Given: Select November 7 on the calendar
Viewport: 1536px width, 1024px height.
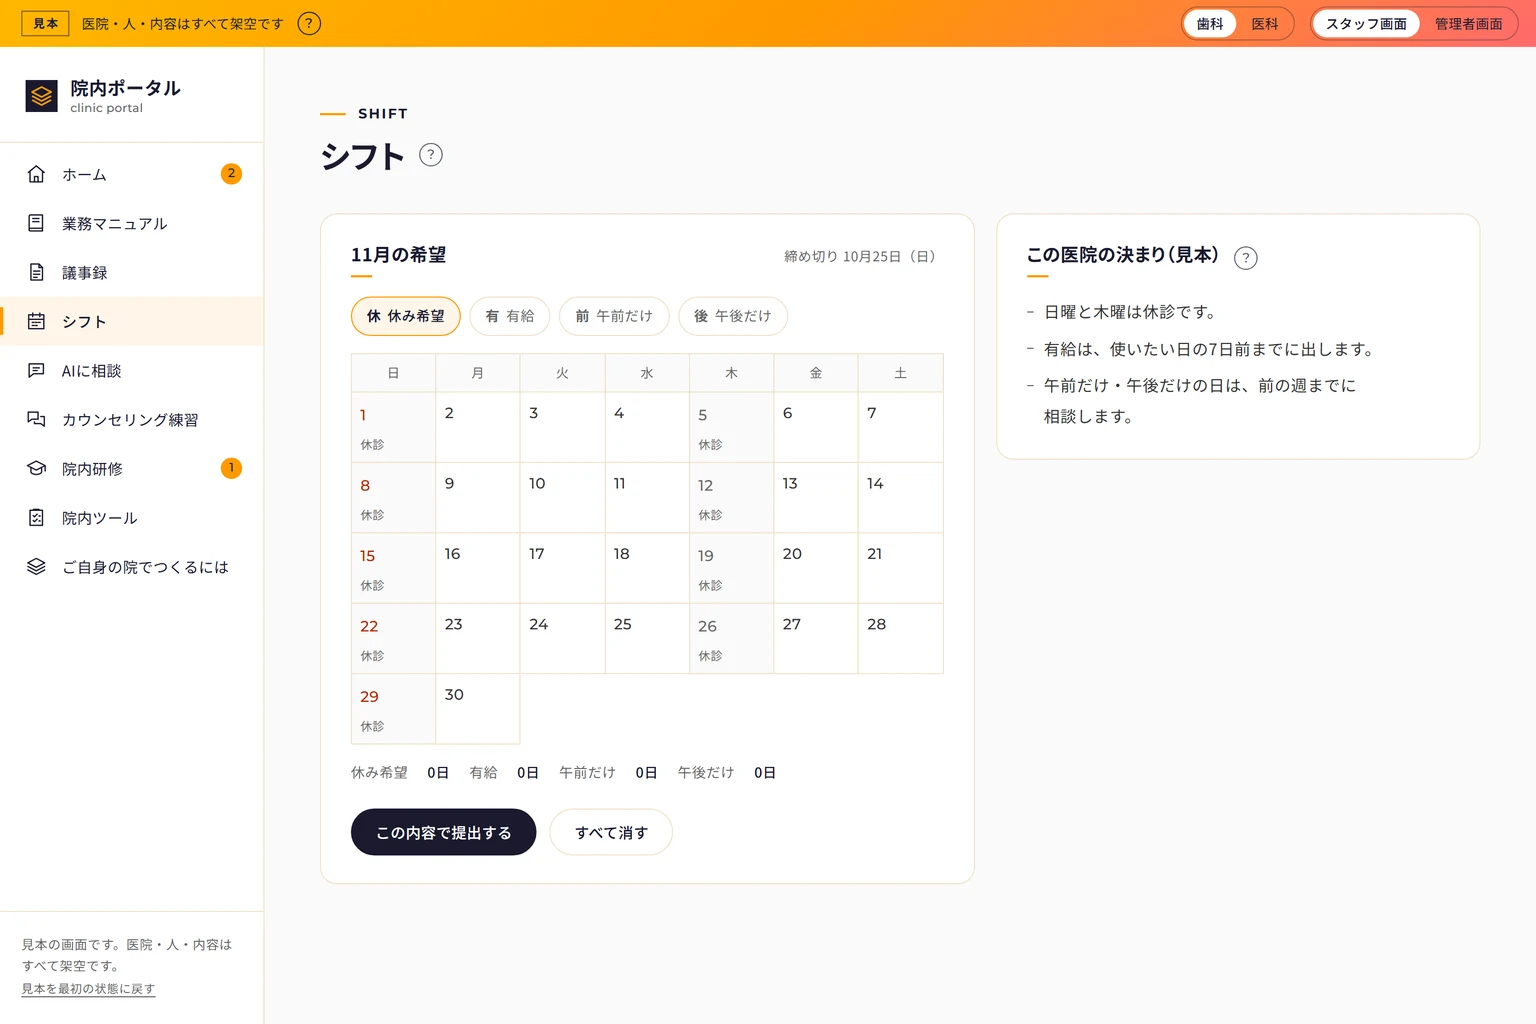Looking at the screenshot, I should pyautogui.click(x=900, y=427).
